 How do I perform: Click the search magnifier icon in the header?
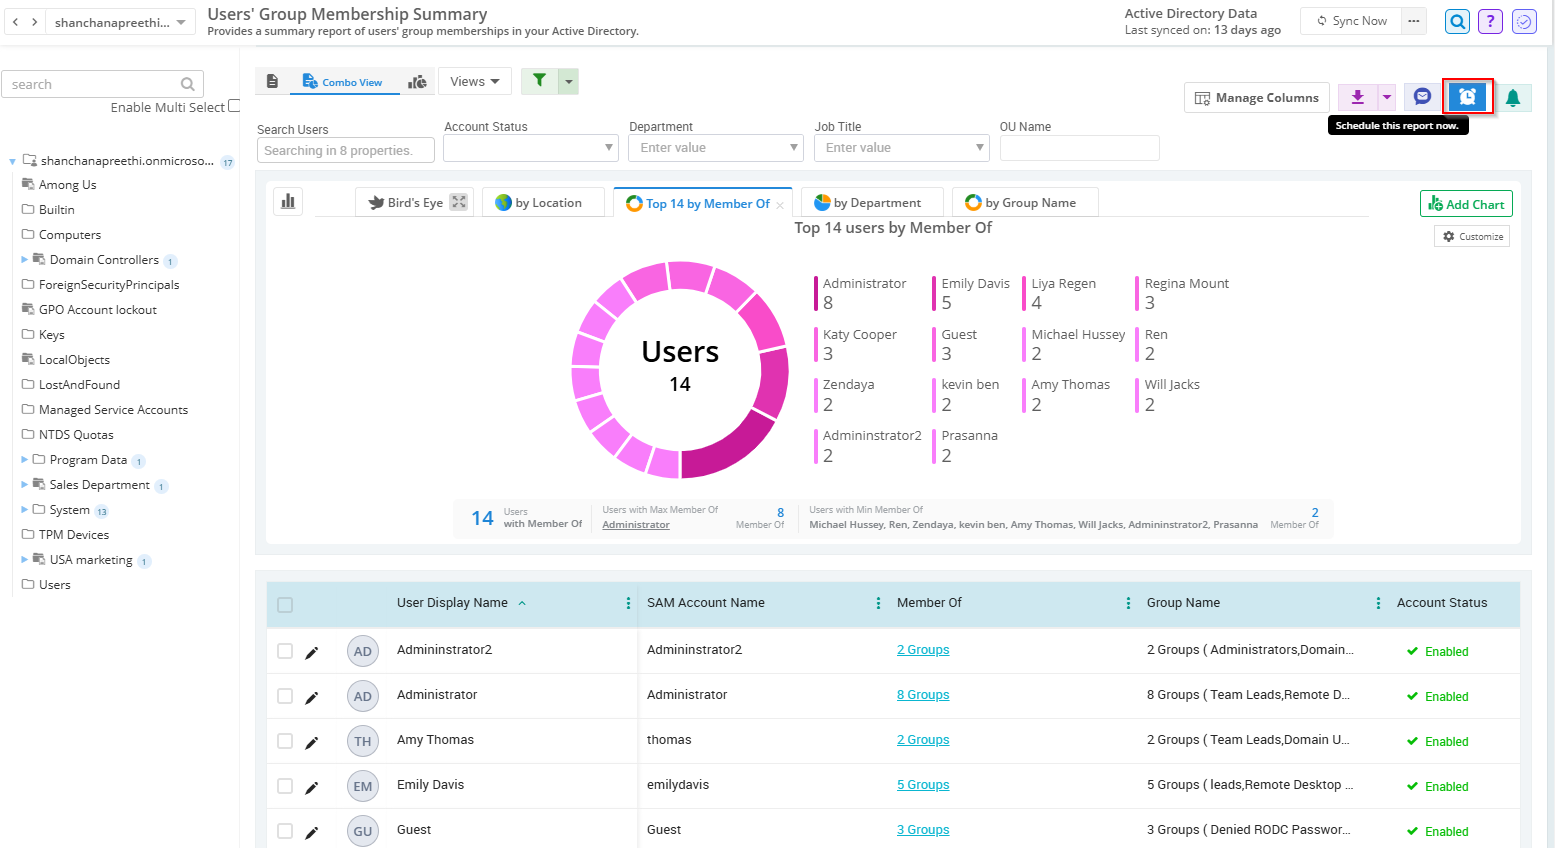pos(1456,20)
